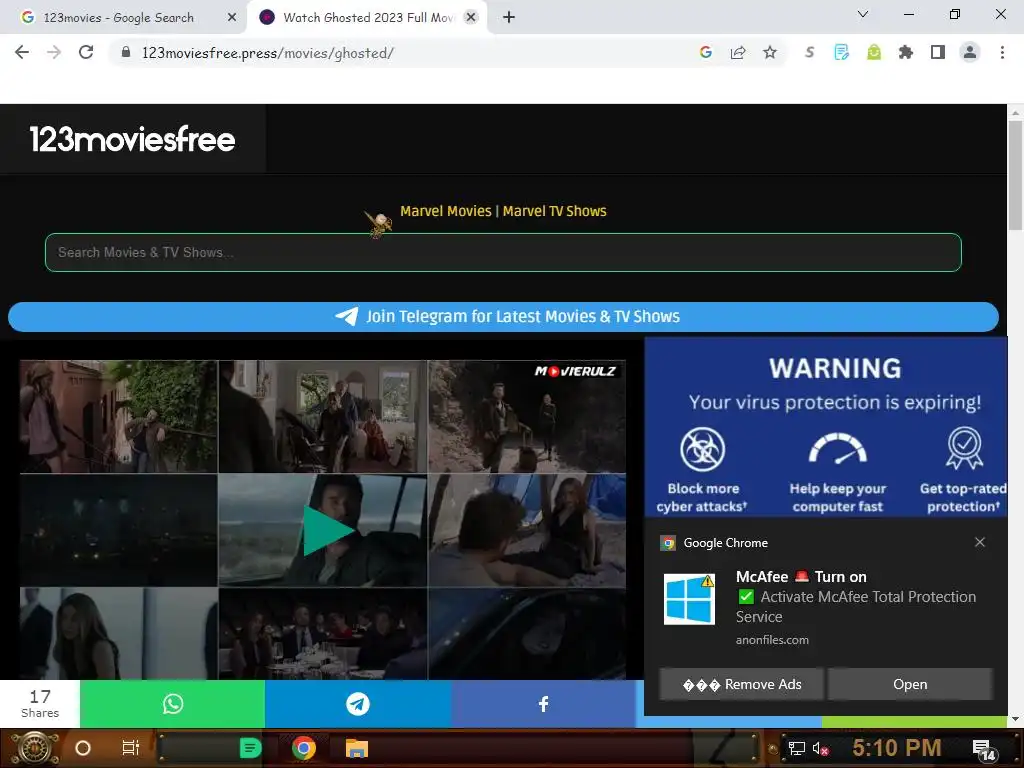Open a new browser tab
Screen dimensions: 1024x768
pos(509,18)
